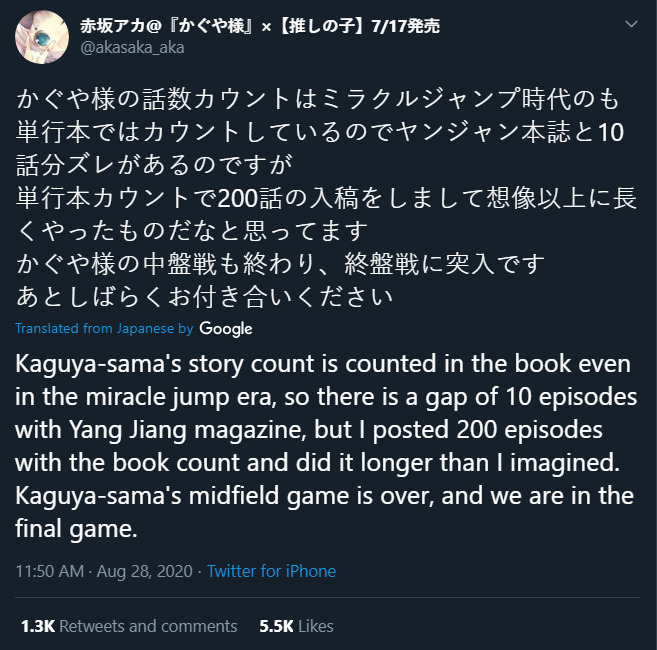
Task: Click the 1.3K retweet count
Action: pos(38,626)
